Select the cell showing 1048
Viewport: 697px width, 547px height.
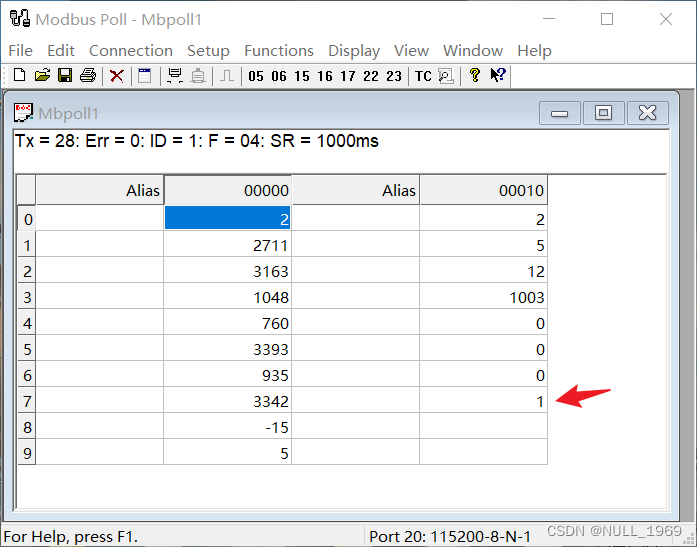tap(228, 296)
